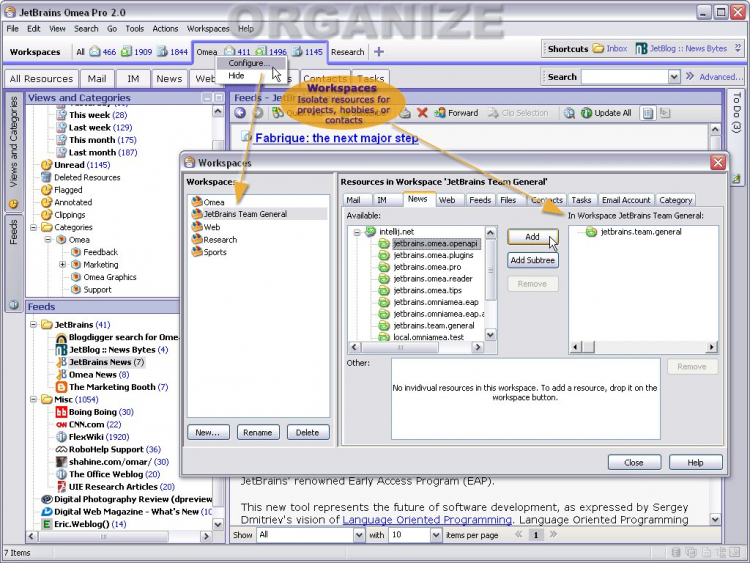Switch to the All Resources tab
Viewport: 750px width, 563px height.
click(41, 78)
